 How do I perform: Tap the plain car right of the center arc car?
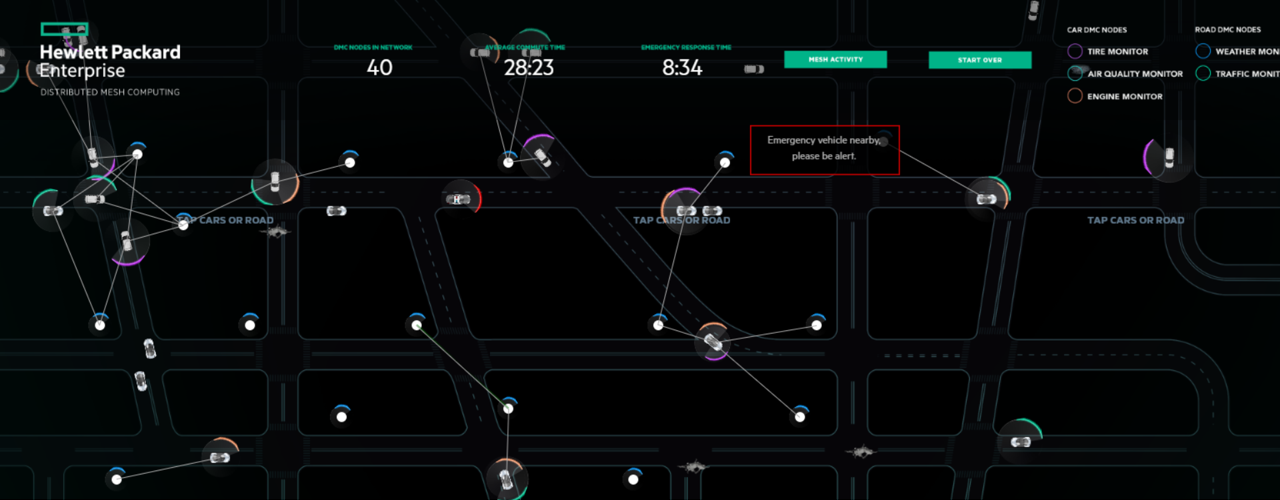tap(713, 211)
